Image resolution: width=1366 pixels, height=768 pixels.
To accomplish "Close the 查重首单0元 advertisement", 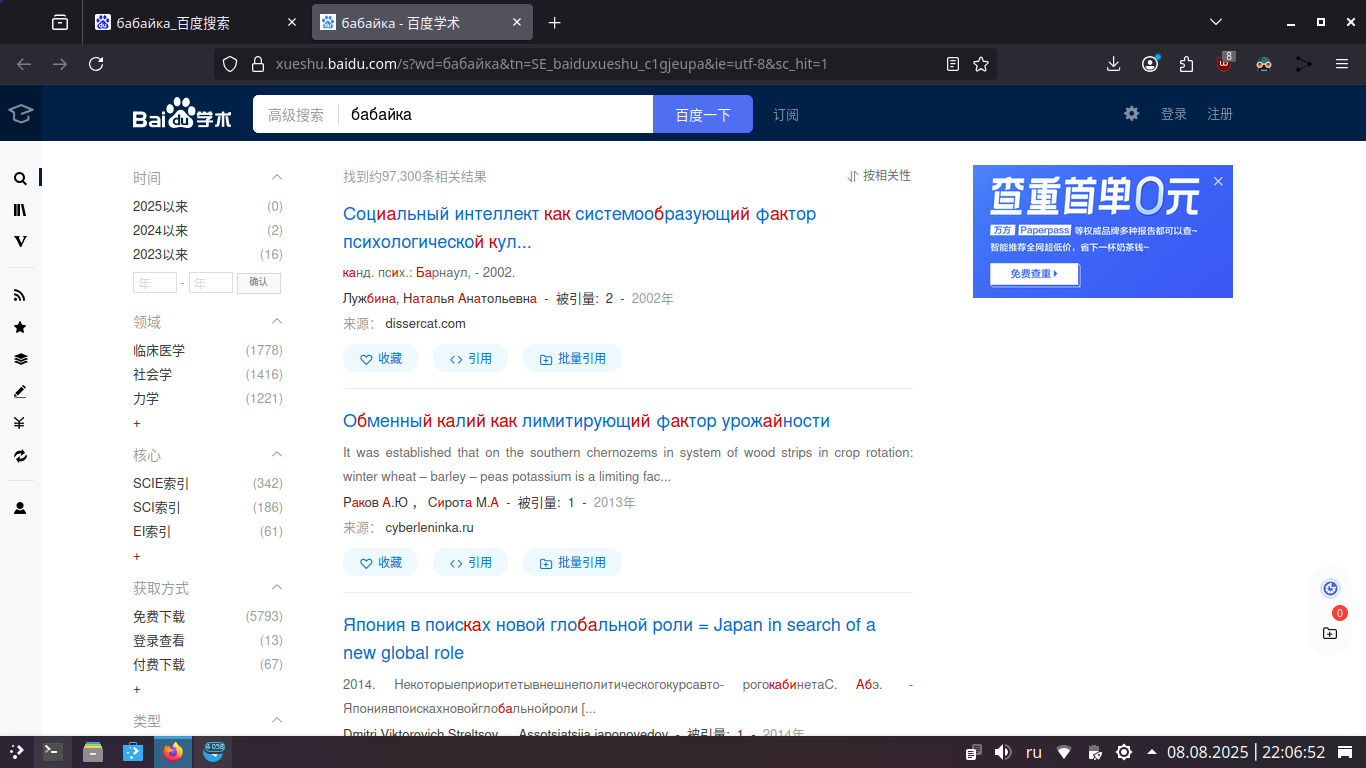I will 1218,181.
